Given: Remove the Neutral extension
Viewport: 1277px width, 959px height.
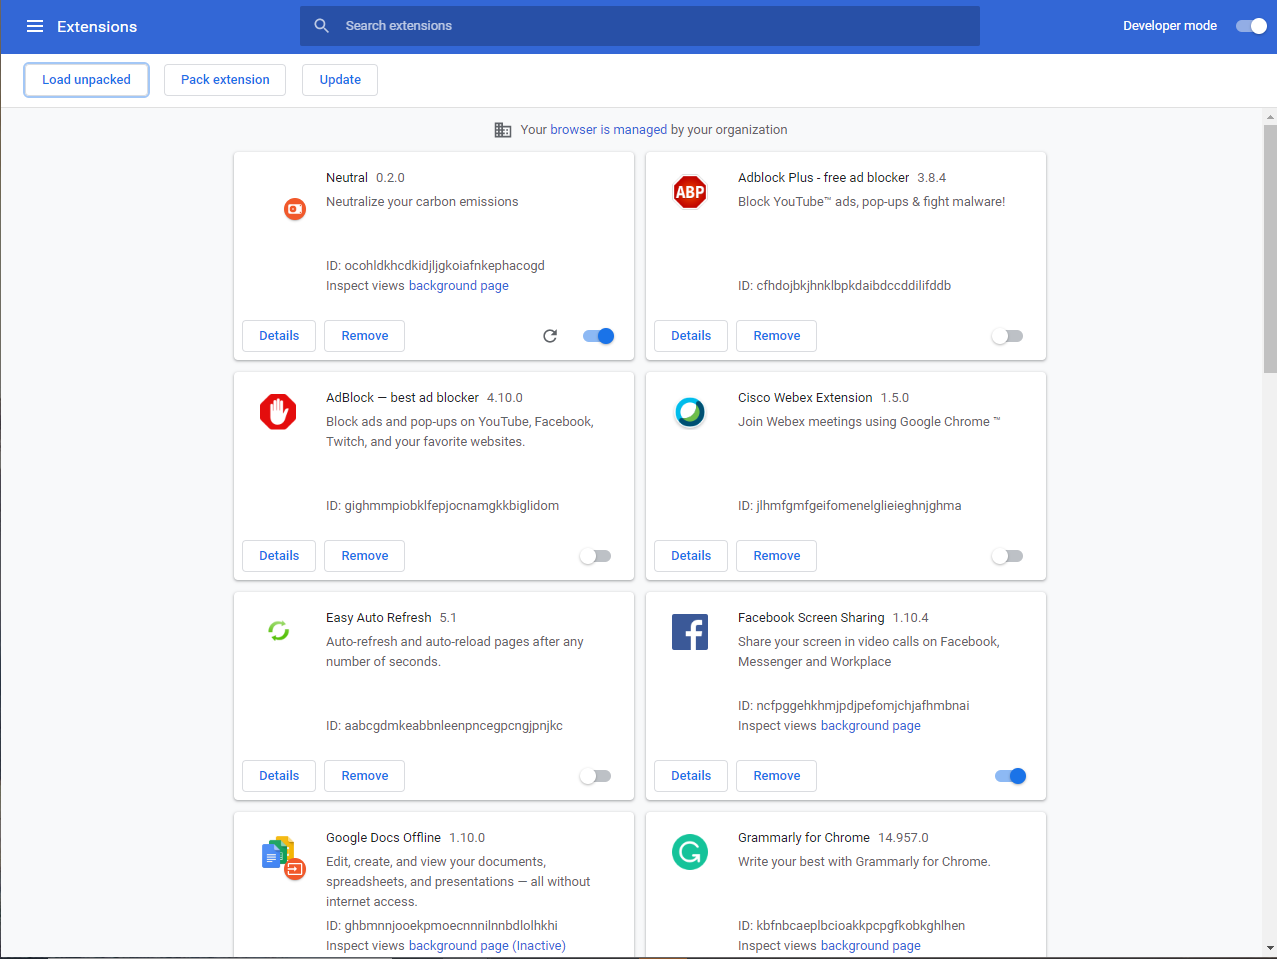Looking at the screenshot, I should click(x=365, y=336).
